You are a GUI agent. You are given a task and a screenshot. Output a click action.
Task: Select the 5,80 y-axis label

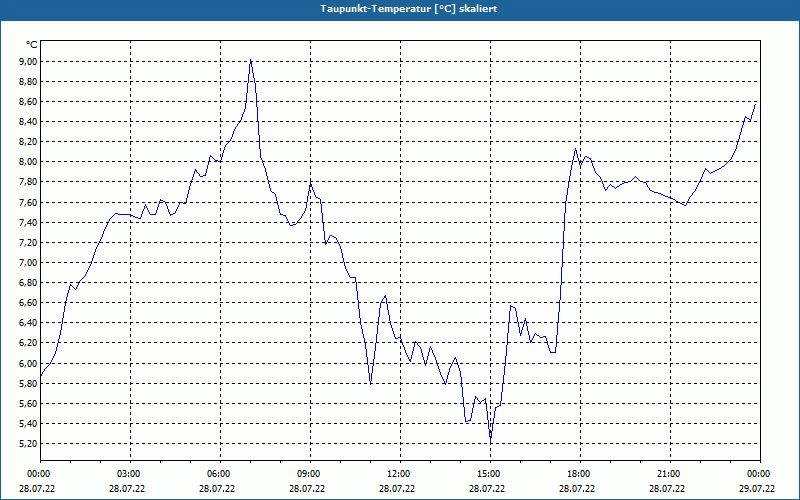coord(30,383)
